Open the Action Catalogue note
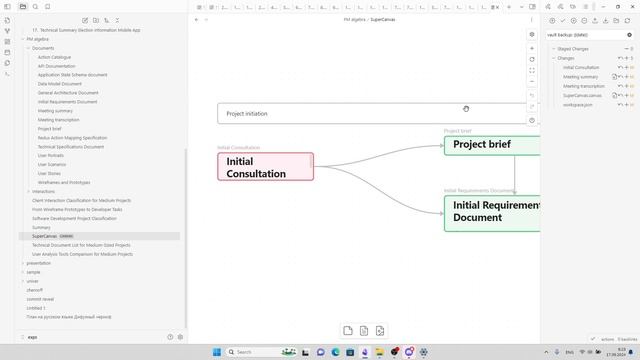The width and height of the screenshot is (640, 360). point(54,57)
